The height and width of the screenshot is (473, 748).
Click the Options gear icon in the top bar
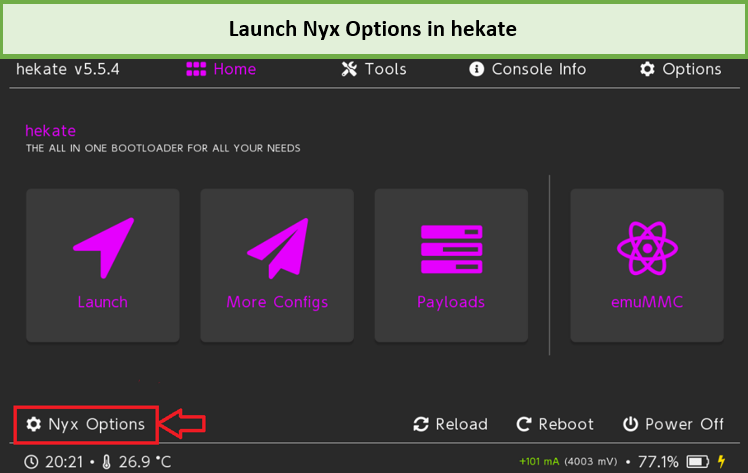pos(647,69)
